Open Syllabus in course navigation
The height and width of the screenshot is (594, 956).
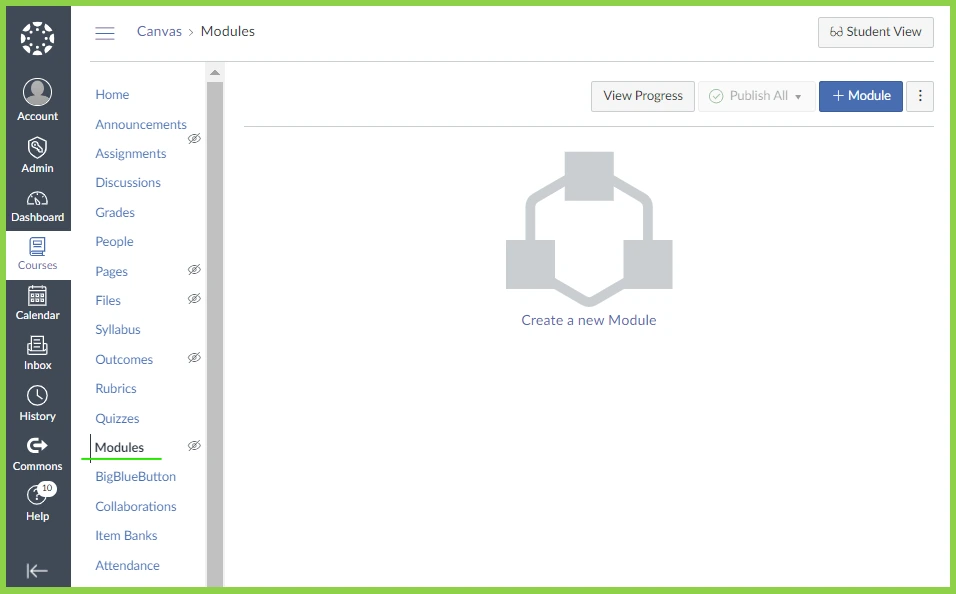tap(118, 330)
